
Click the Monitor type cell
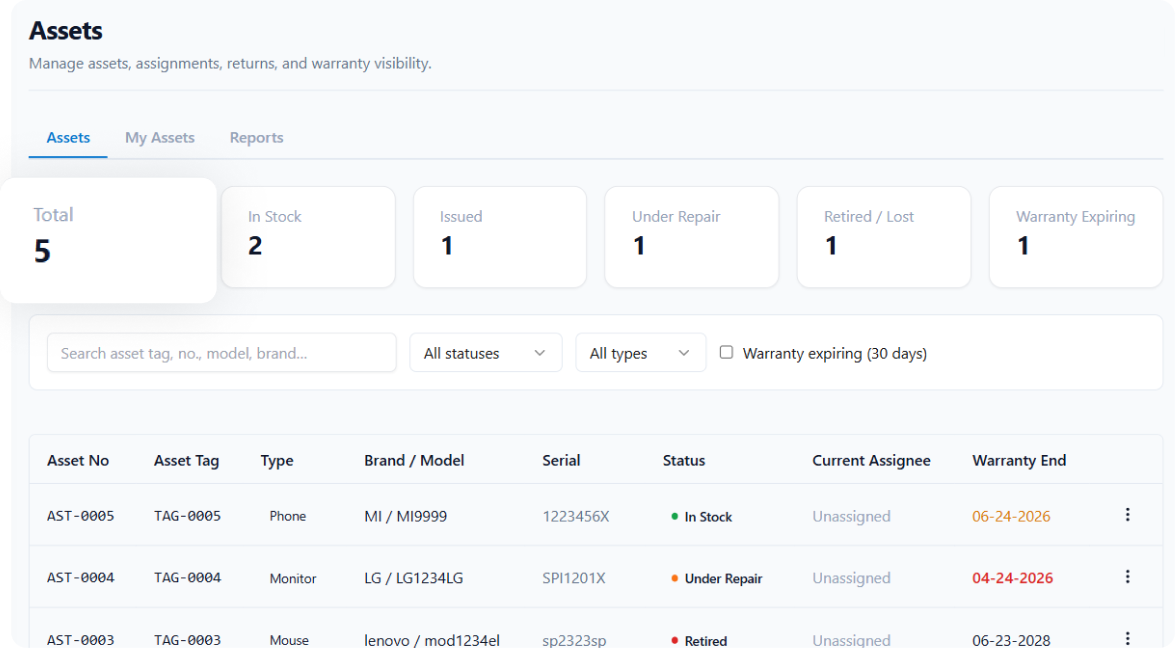[293, 578]
